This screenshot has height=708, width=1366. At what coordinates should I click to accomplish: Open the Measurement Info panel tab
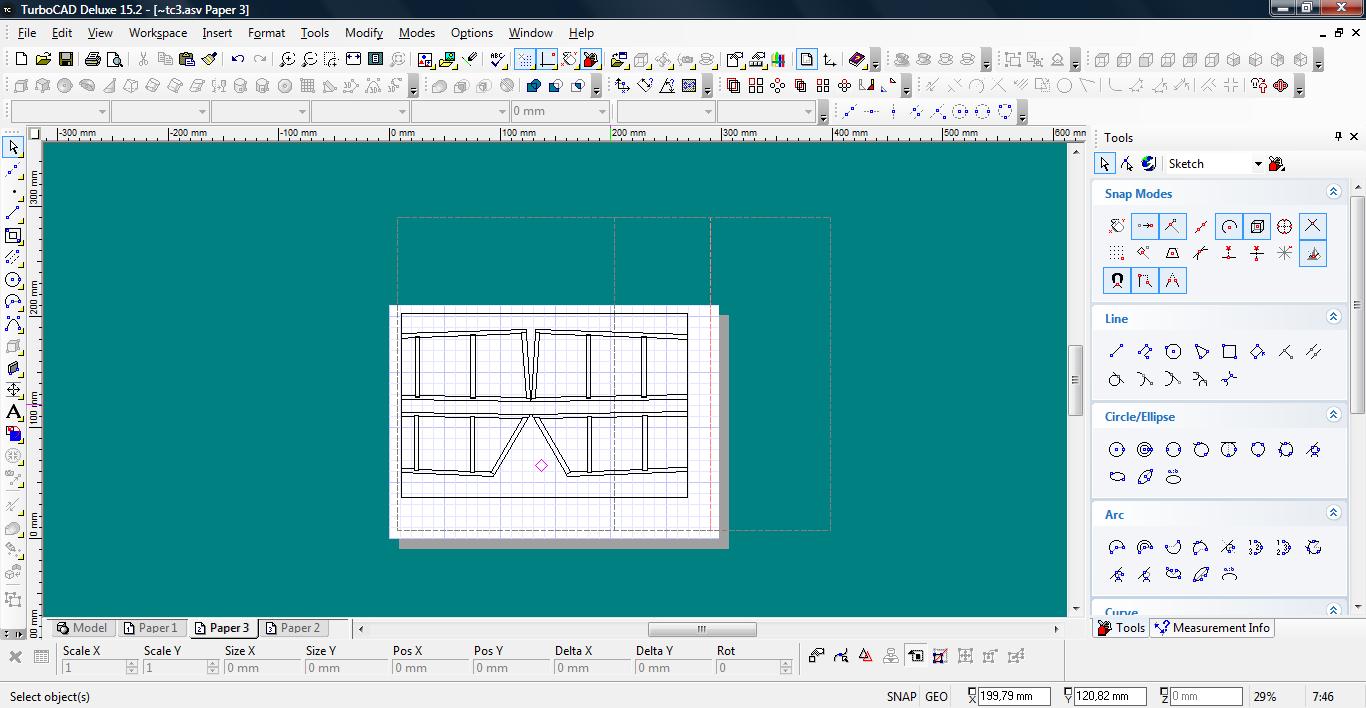pyautogui.click(x=1212, y=628)
